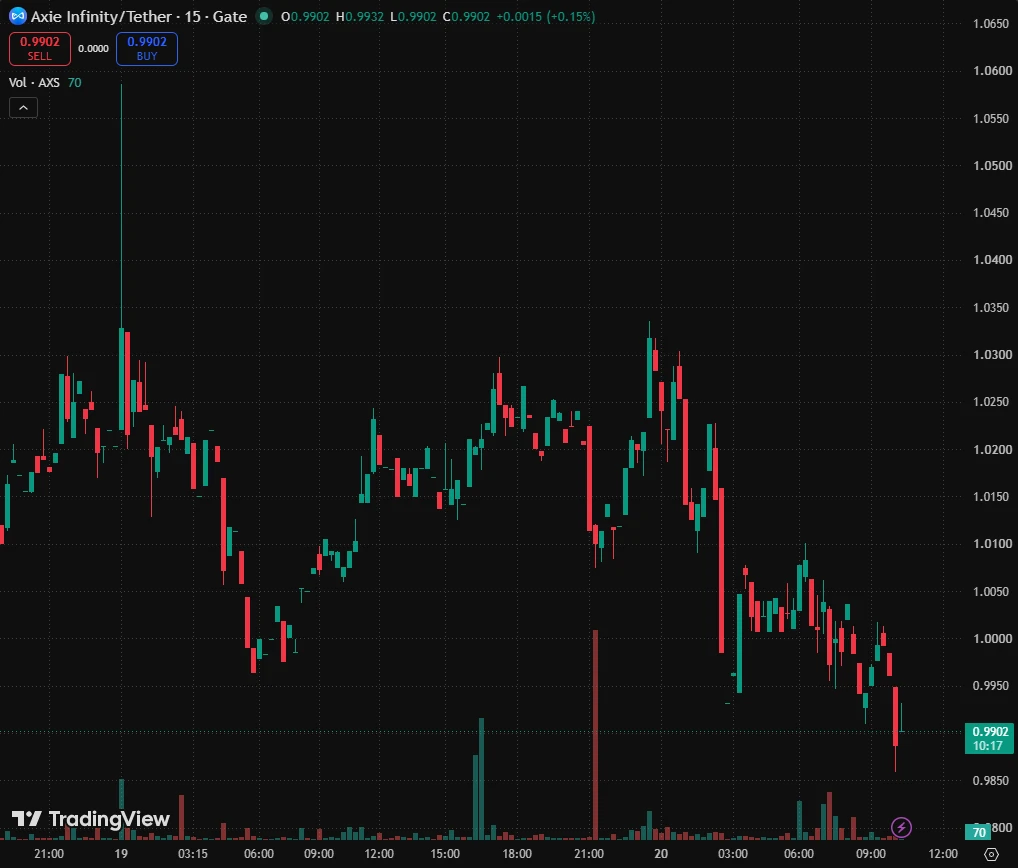Click the 18:00 time axis label
Viewport: 1018px width, 868px height.
517,854
